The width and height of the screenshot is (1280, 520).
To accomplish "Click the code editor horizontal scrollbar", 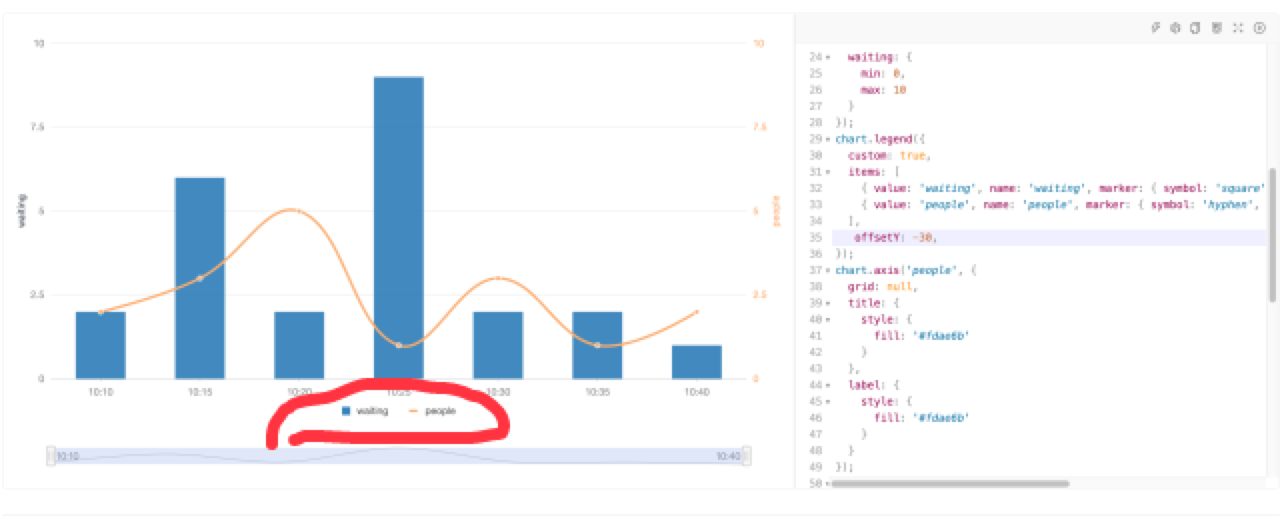I will coord(950,484).
